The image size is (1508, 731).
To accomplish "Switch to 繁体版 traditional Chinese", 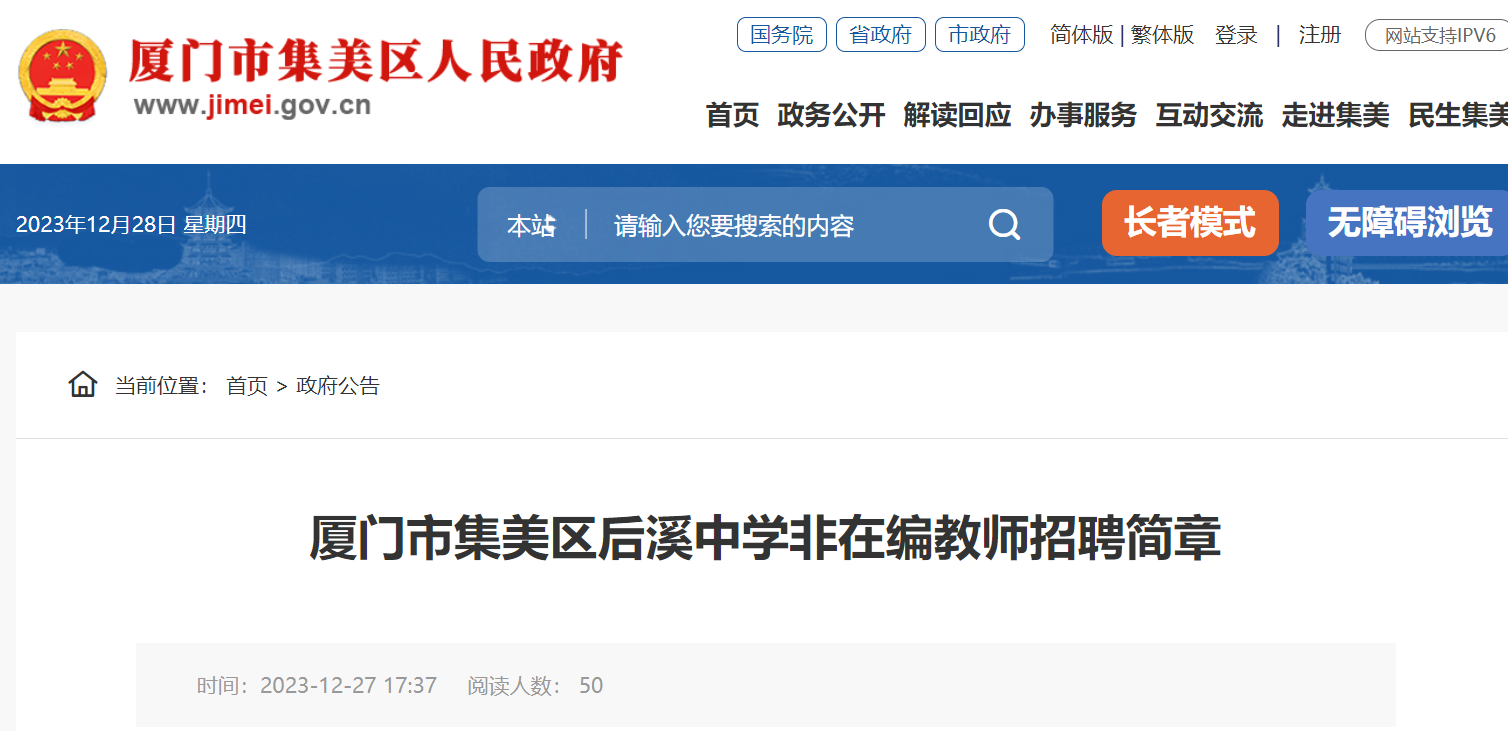I will [x=1163, y=35].
